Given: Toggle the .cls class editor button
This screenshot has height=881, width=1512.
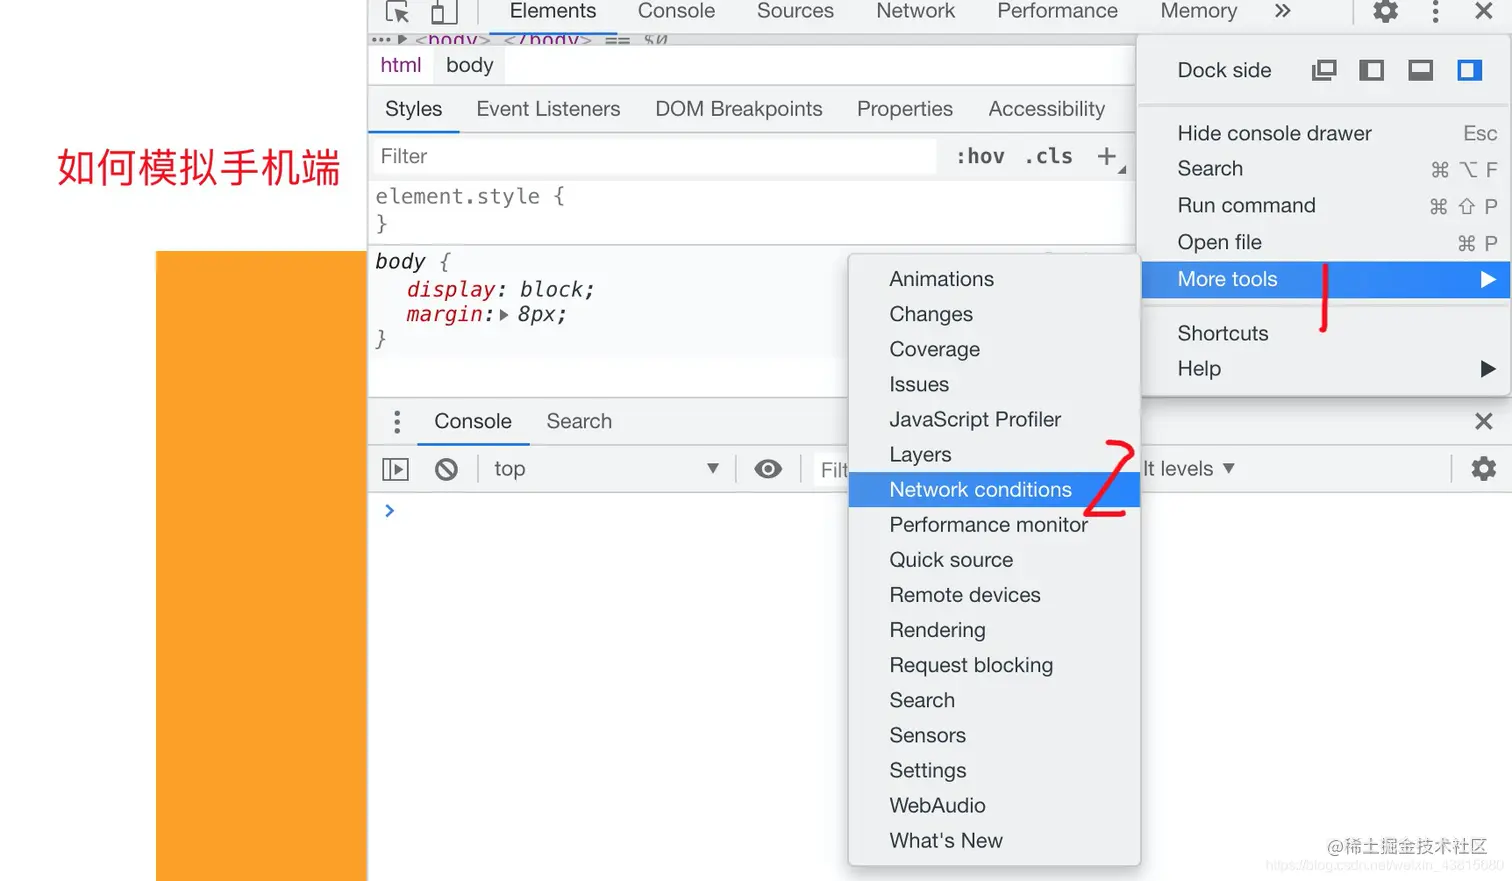Looking at the screenshot, I should [x=1048, y=156].
